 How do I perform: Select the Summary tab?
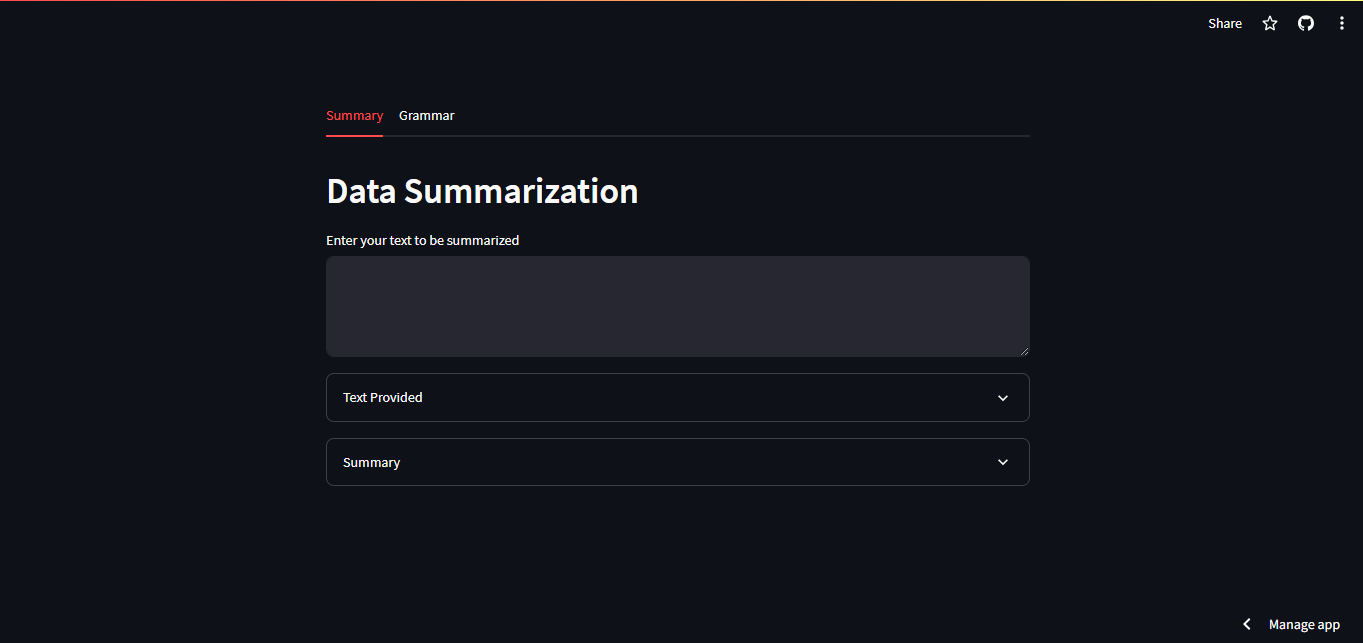[354, 116]
